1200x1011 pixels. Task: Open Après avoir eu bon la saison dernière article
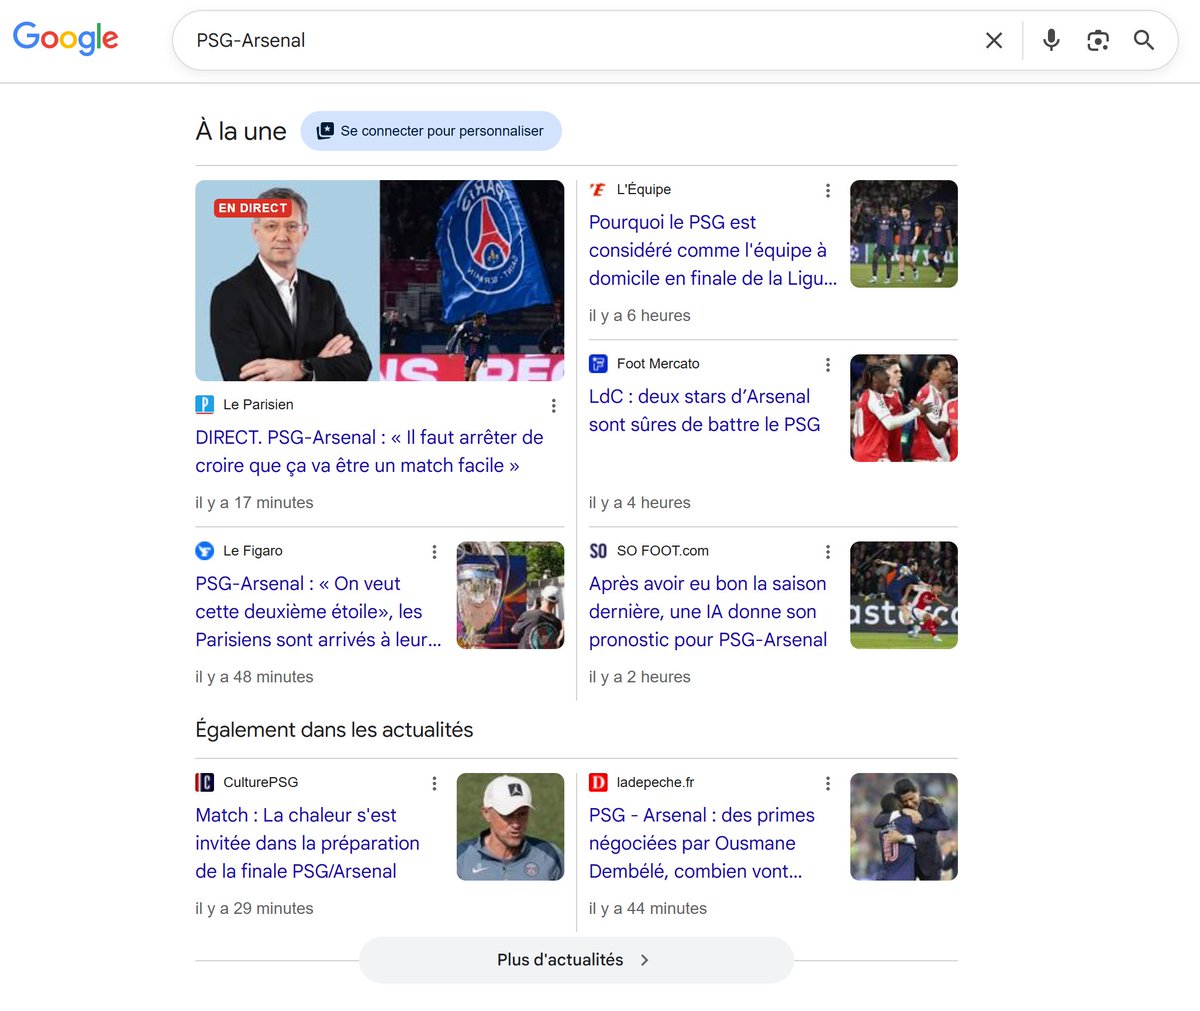click(x=708, y=611)
